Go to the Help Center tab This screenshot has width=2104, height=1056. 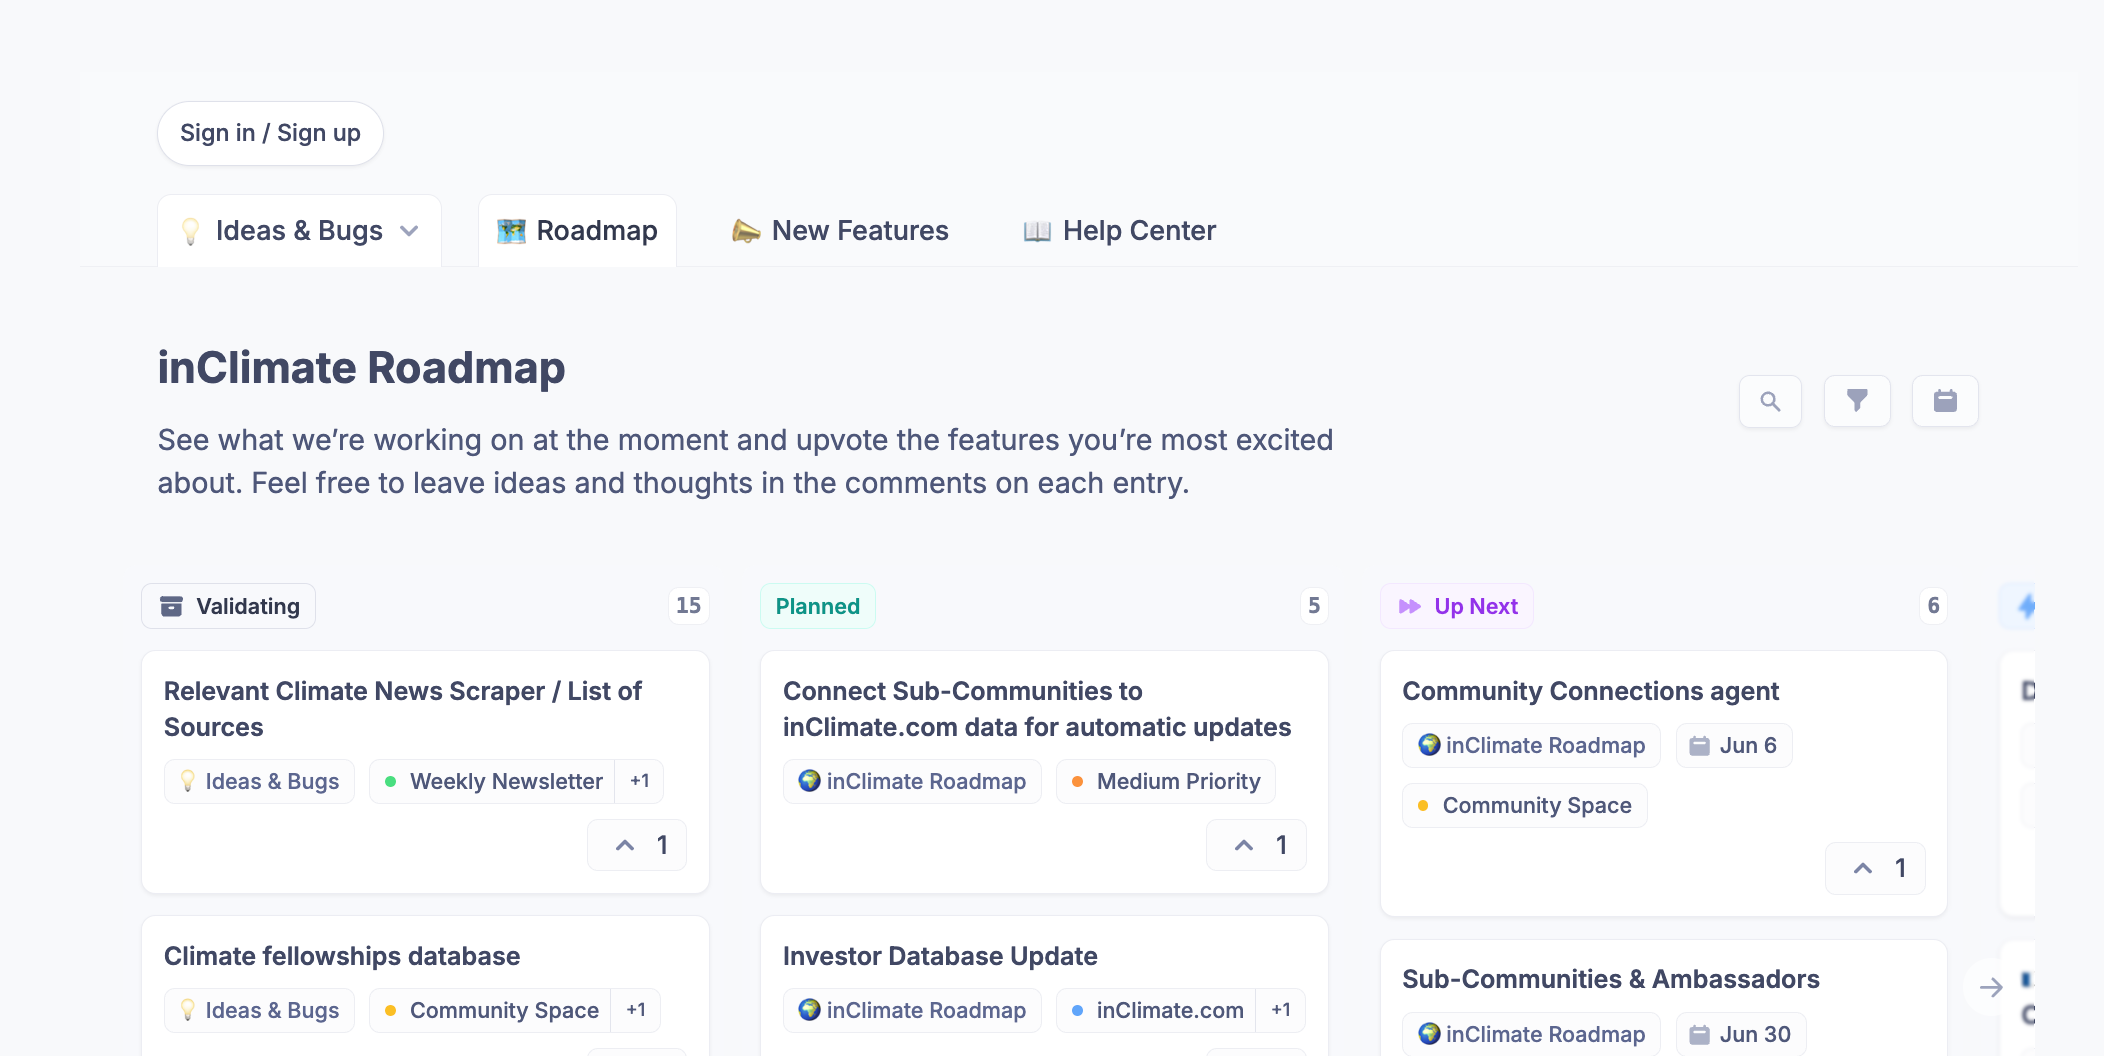tap(1119, 231)
